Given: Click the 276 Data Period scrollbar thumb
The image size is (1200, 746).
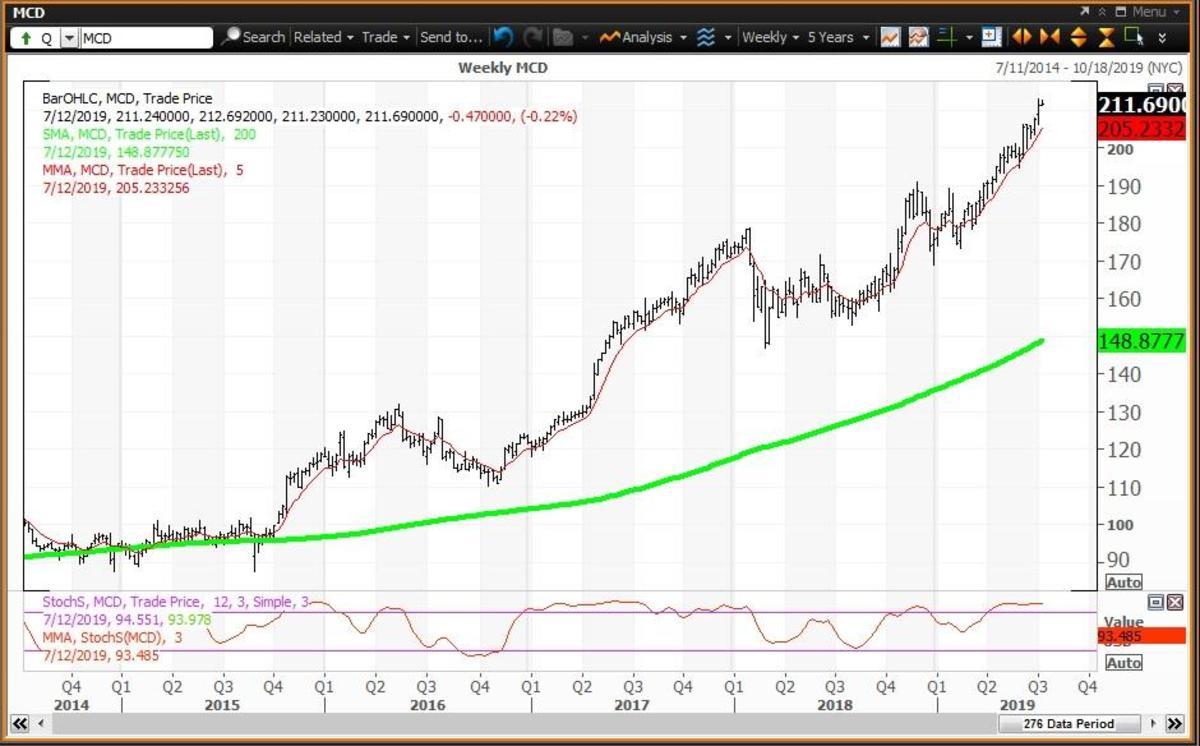Looking at the screenshot, I should tap(1069, 724).
